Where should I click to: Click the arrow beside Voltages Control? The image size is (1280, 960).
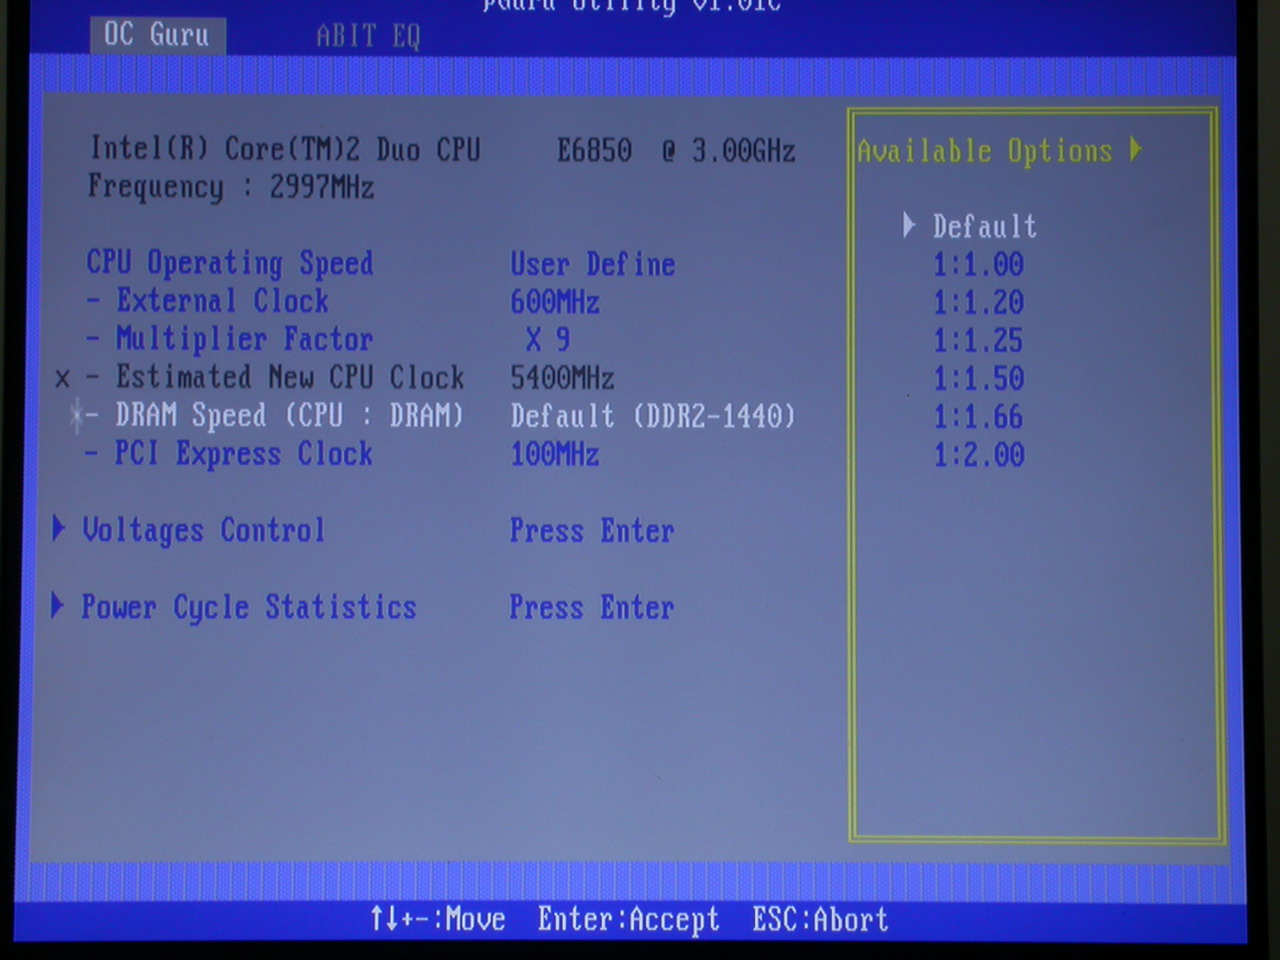coord(58,528)
